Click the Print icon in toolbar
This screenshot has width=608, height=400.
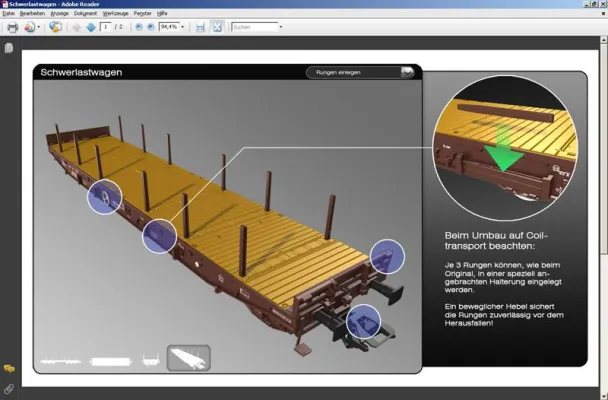(12, 27)
